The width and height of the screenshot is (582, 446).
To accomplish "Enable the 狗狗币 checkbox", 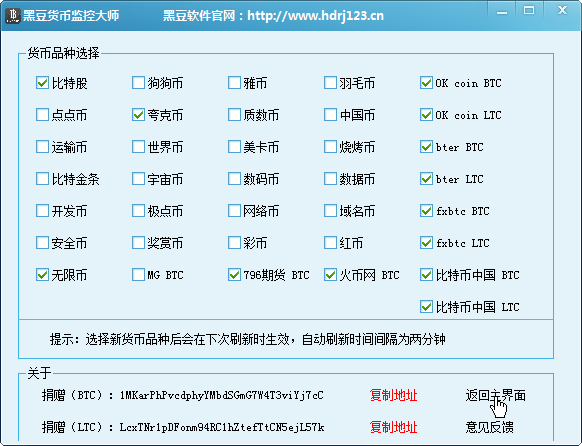I will pyautogui.click(x=138, y=83).
